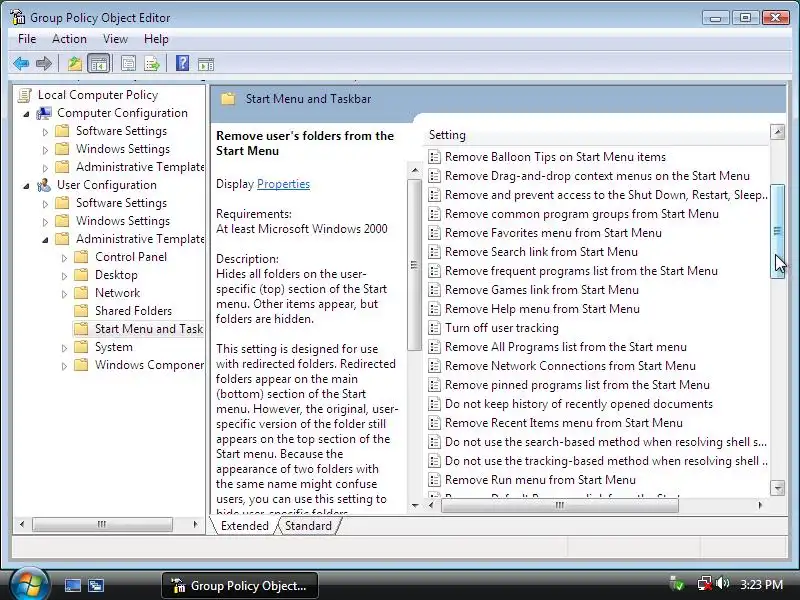Collapse the Computer Configuration node

click(x=27, y=114)
